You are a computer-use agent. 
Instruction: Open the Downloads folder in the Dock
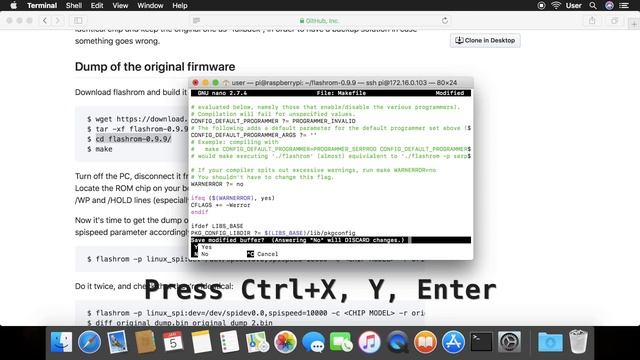click(x=550, y=342)
